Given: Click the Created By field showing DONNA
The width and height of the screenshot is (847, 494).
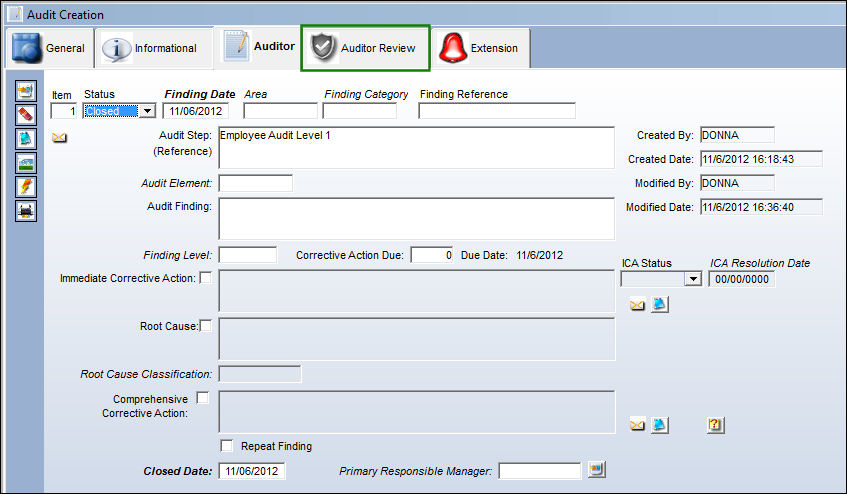Looking at the screenshot, I should [x=737, y=135].
